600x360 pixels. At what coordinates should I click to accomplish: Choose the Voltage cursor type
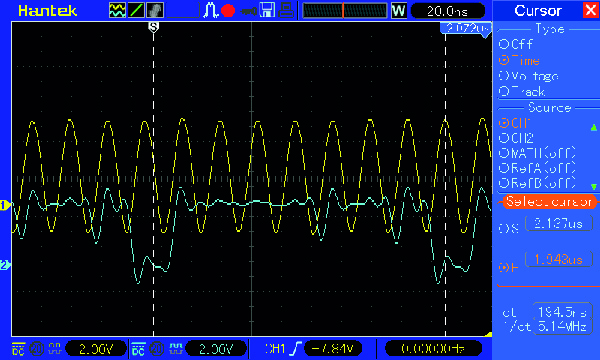pyautogui.click(x=529, y=76)
